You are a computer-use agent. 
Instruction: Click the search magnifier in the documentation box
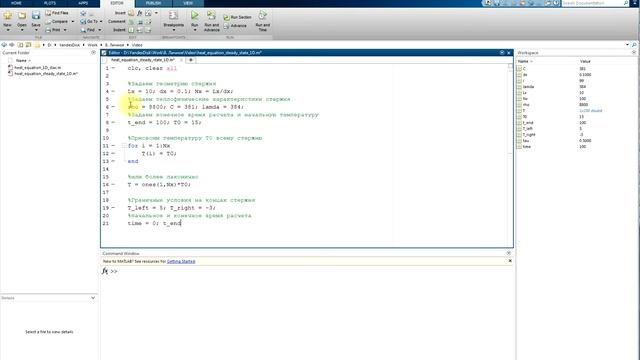click(x=626, y=3)
